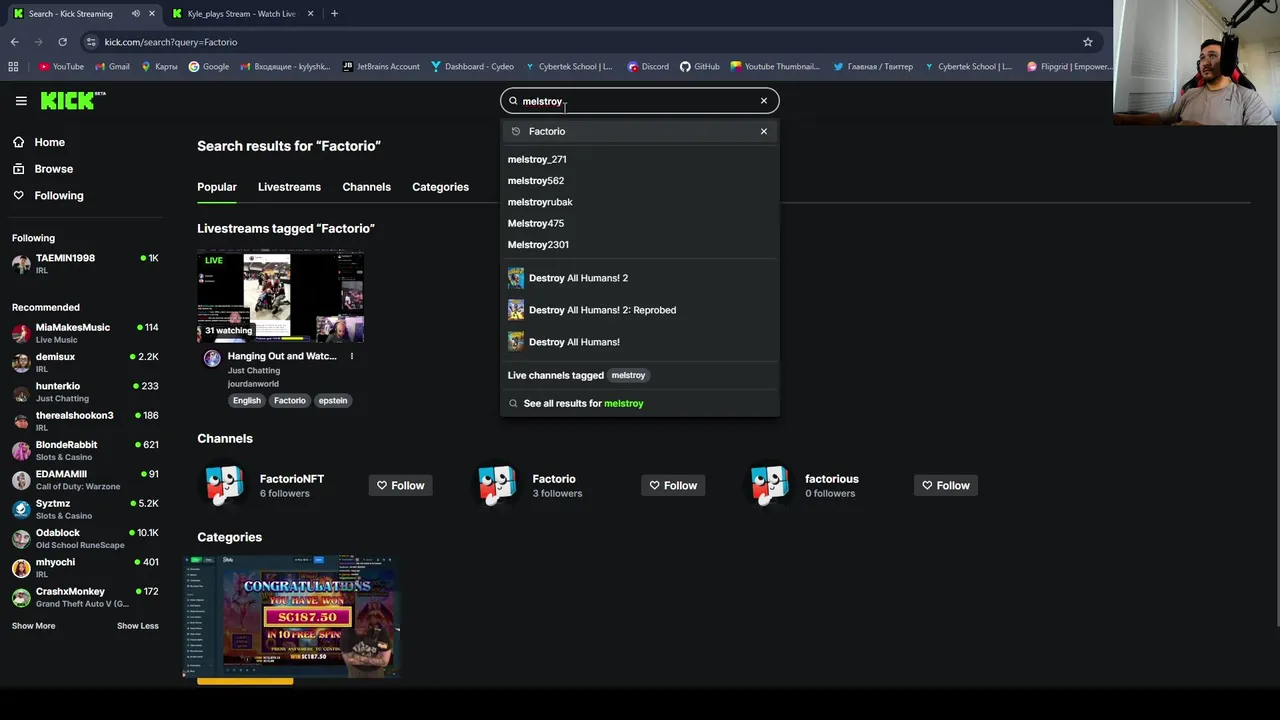Follow the FactorioNFT channel
This screenshot has width=1280, height=720.
pyautogui.click(x=400, y=485)
